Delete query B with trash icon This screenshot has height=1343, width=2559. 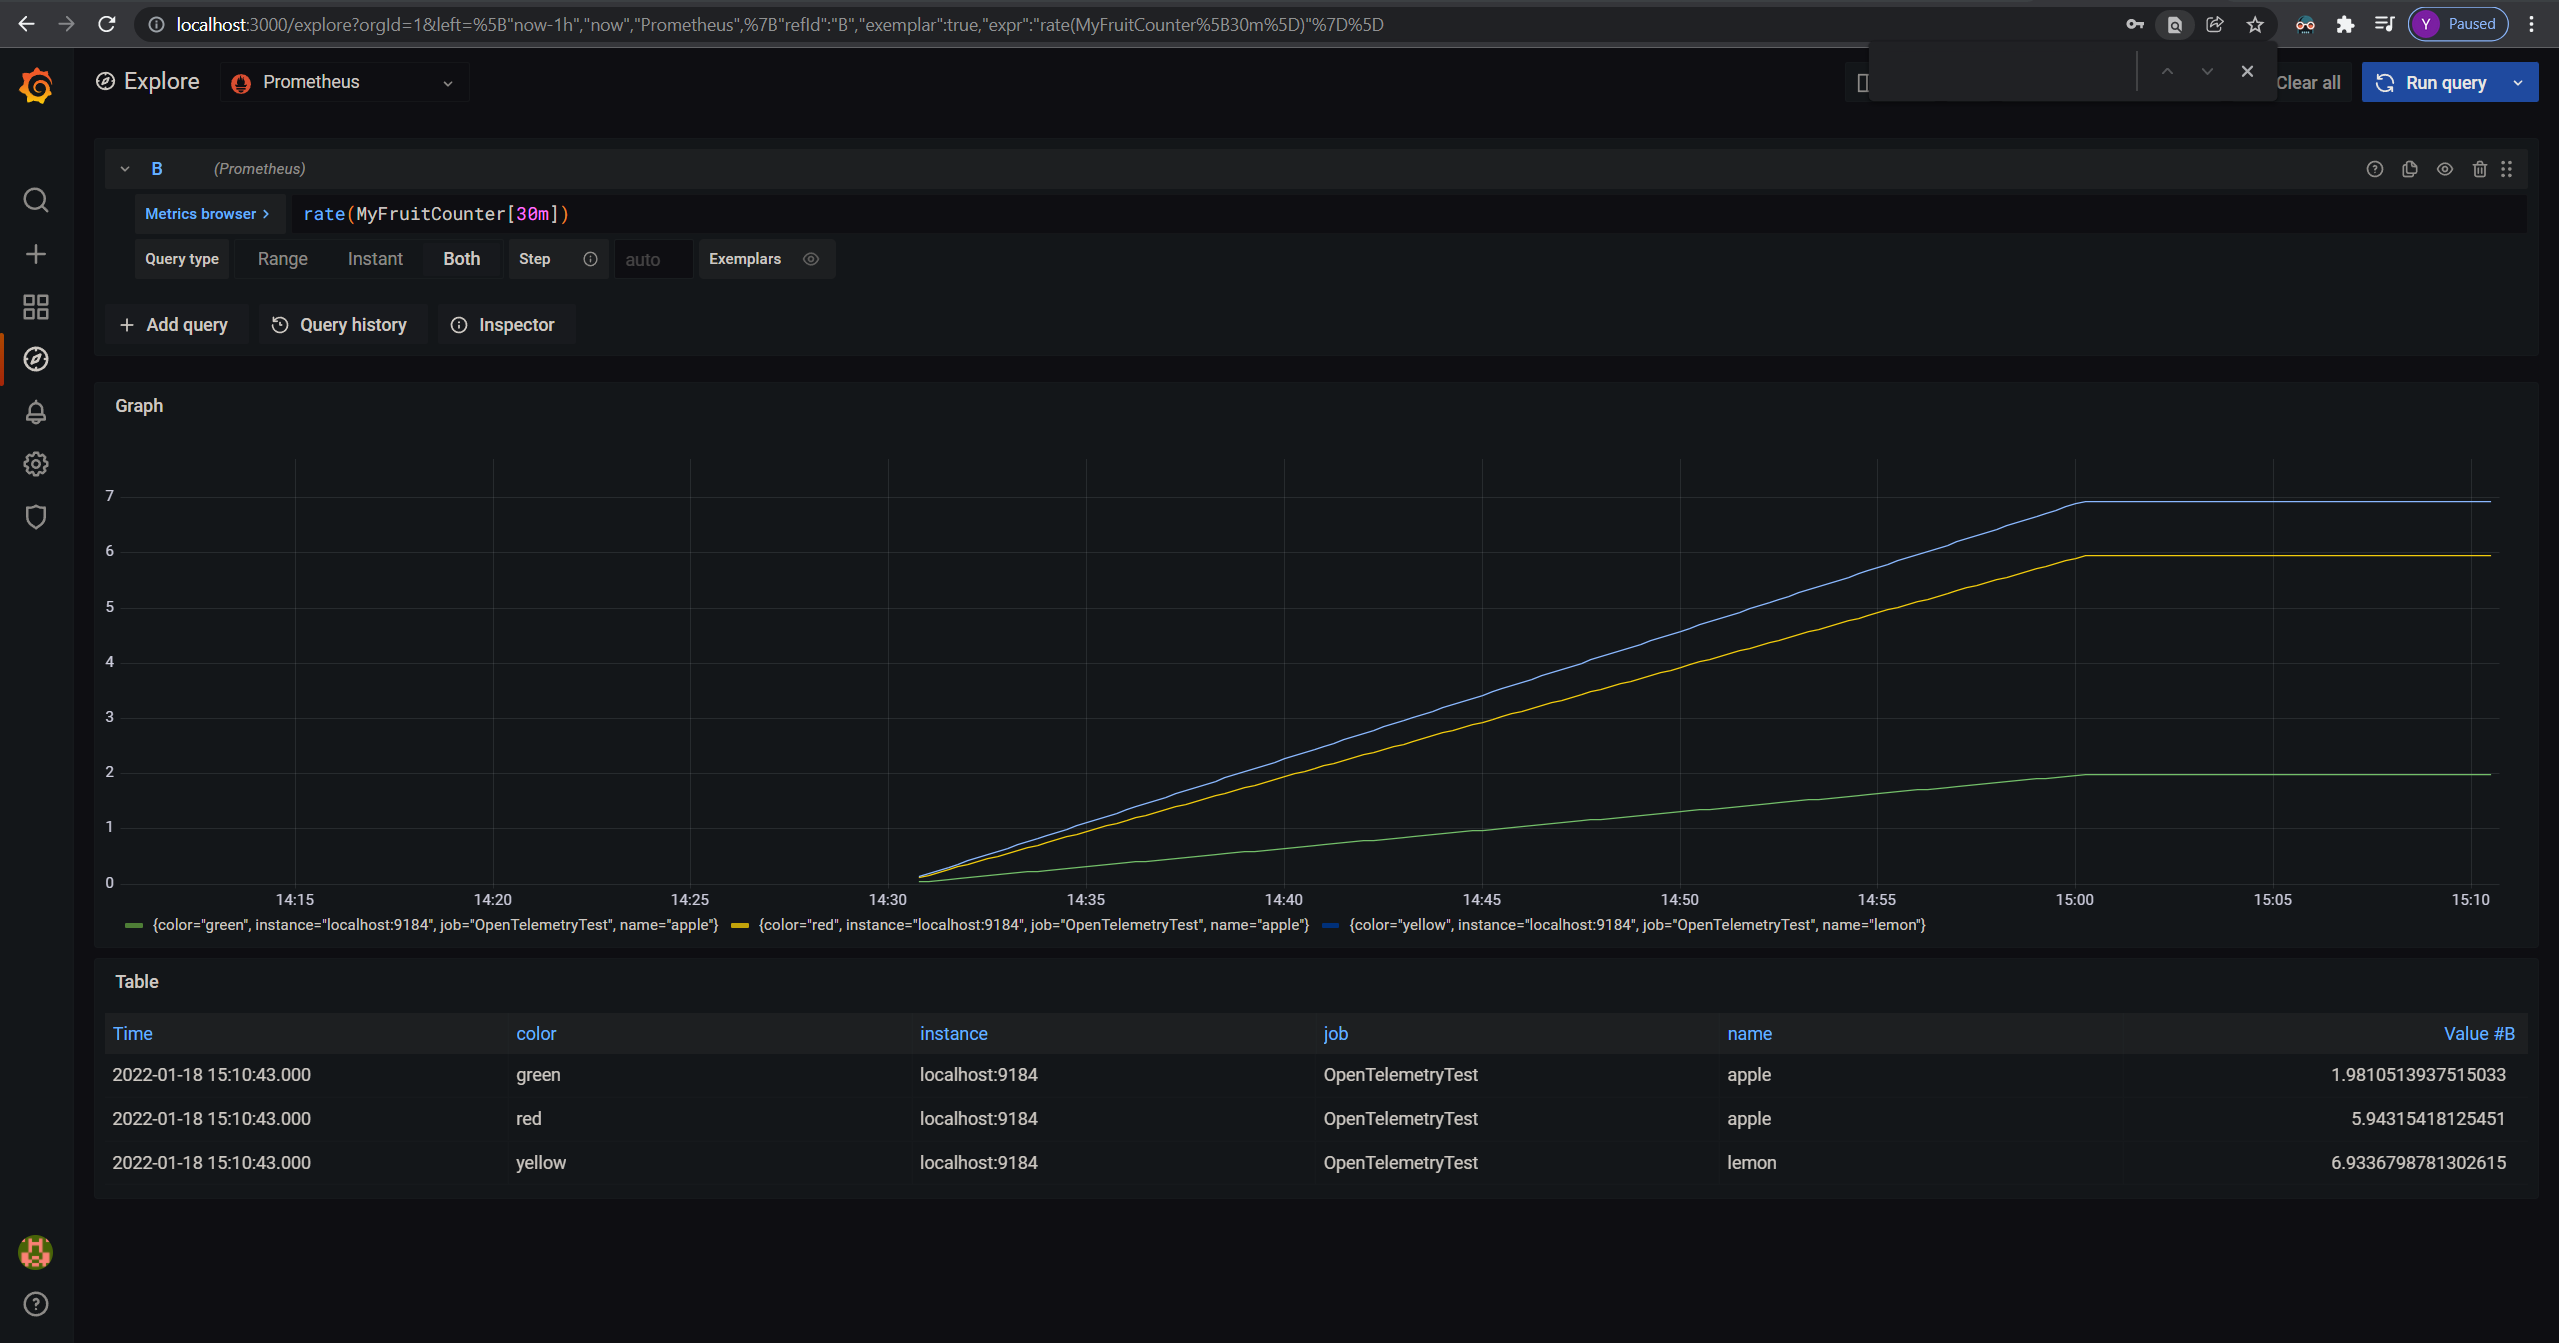tap(2480, 169)
